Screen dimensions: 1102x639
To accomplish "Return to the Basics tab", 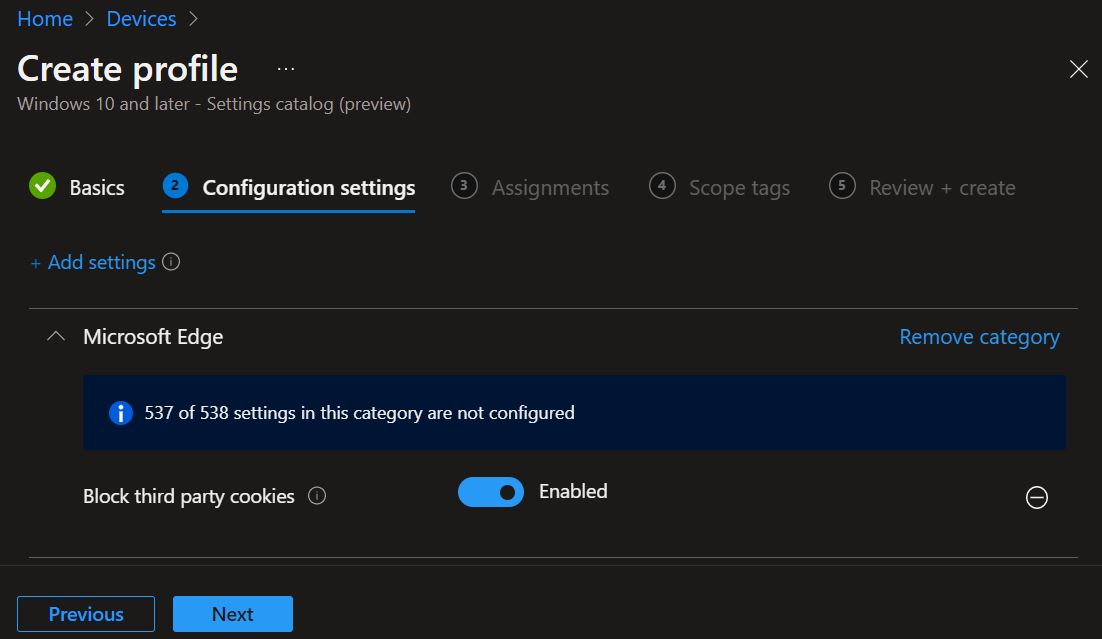I will pyautogui.click(x=96, y=187).
